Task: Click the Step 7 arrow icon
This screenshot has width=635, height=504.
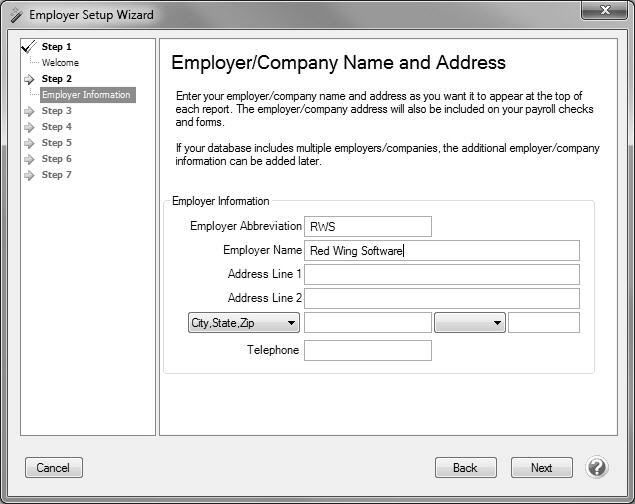Action: click(x=30, y=175)
